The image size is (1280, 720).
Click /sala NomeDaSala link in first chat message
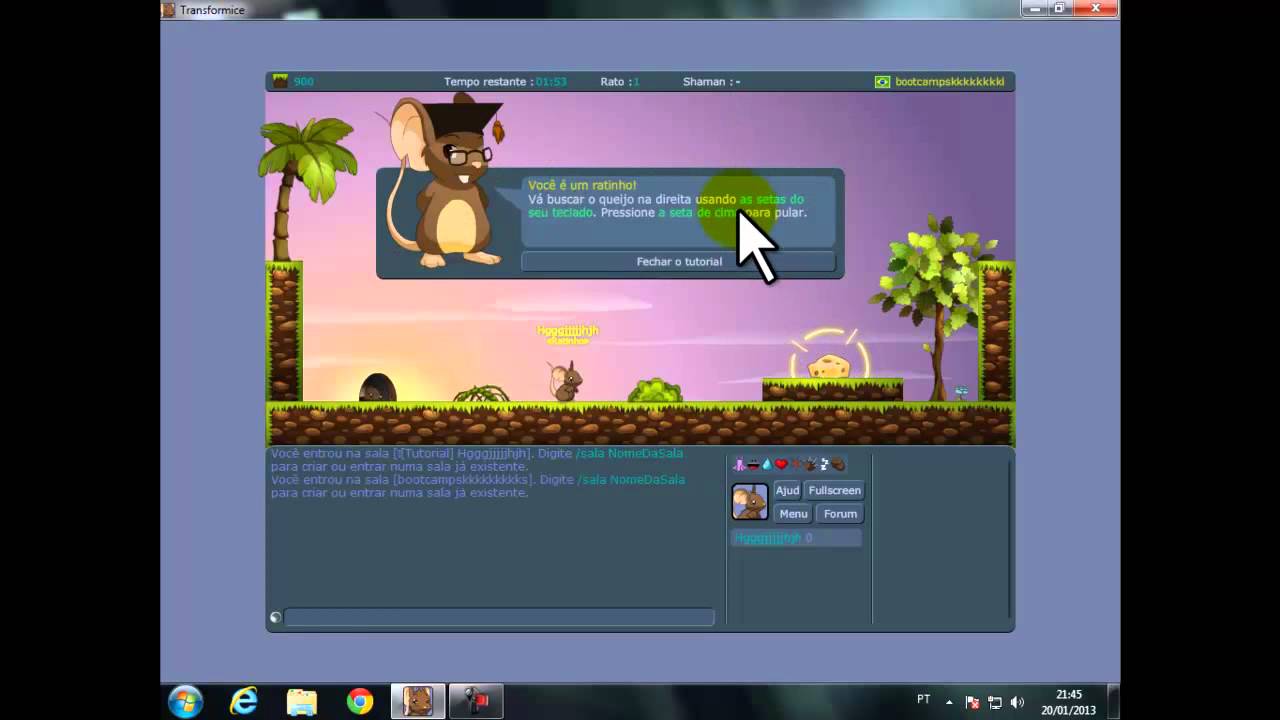coord(629,453)
